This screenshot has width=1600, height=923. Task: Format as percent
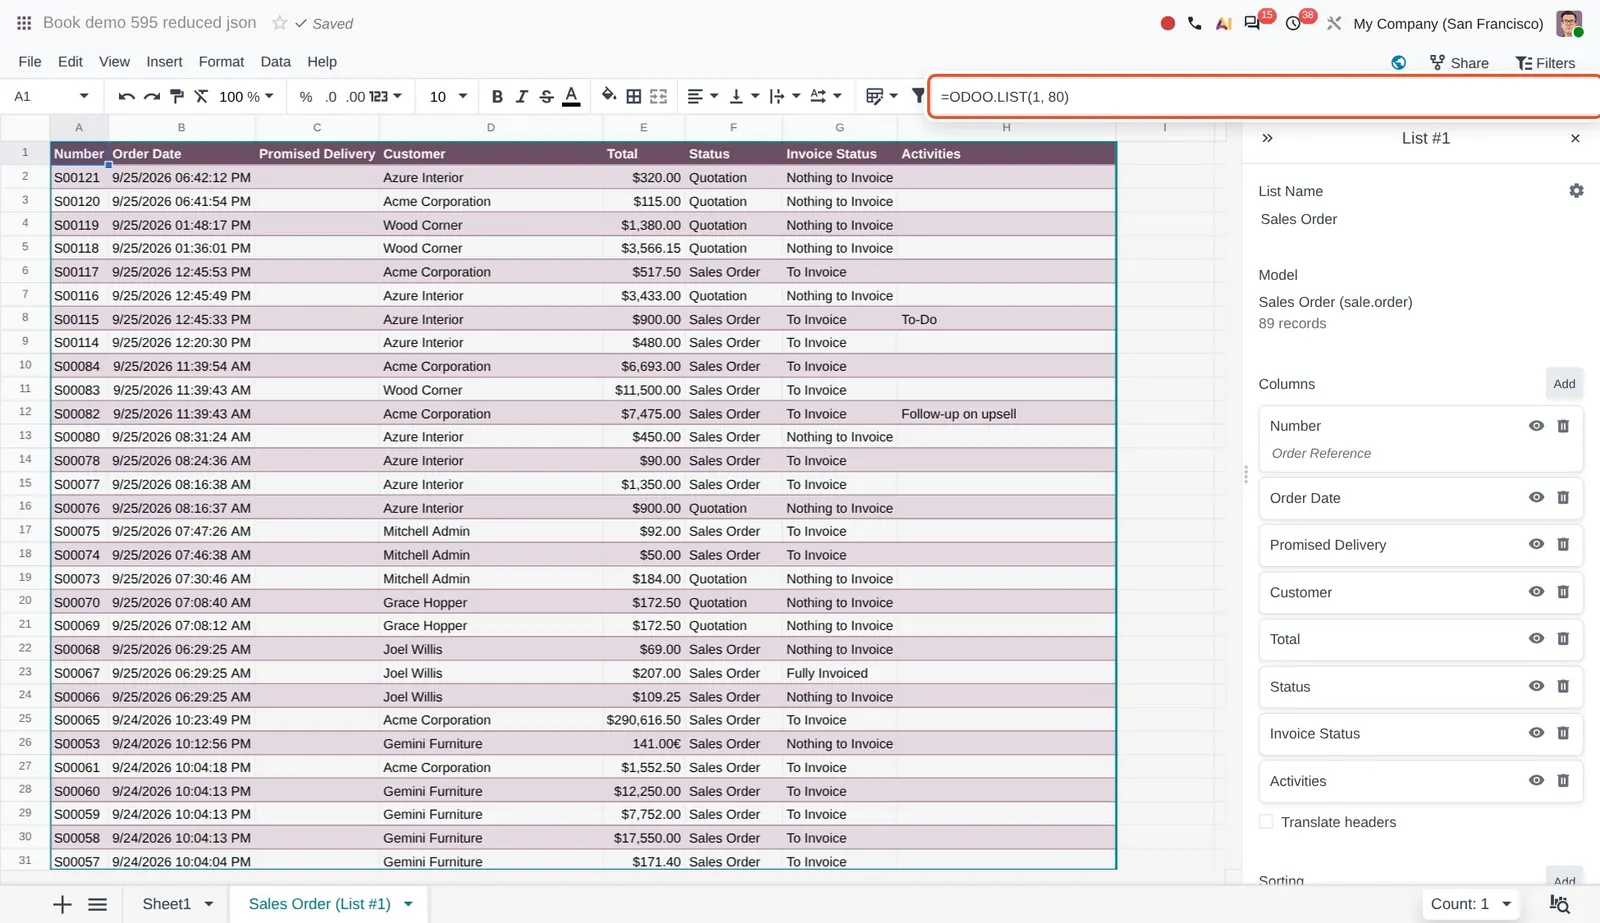point(306,96)
